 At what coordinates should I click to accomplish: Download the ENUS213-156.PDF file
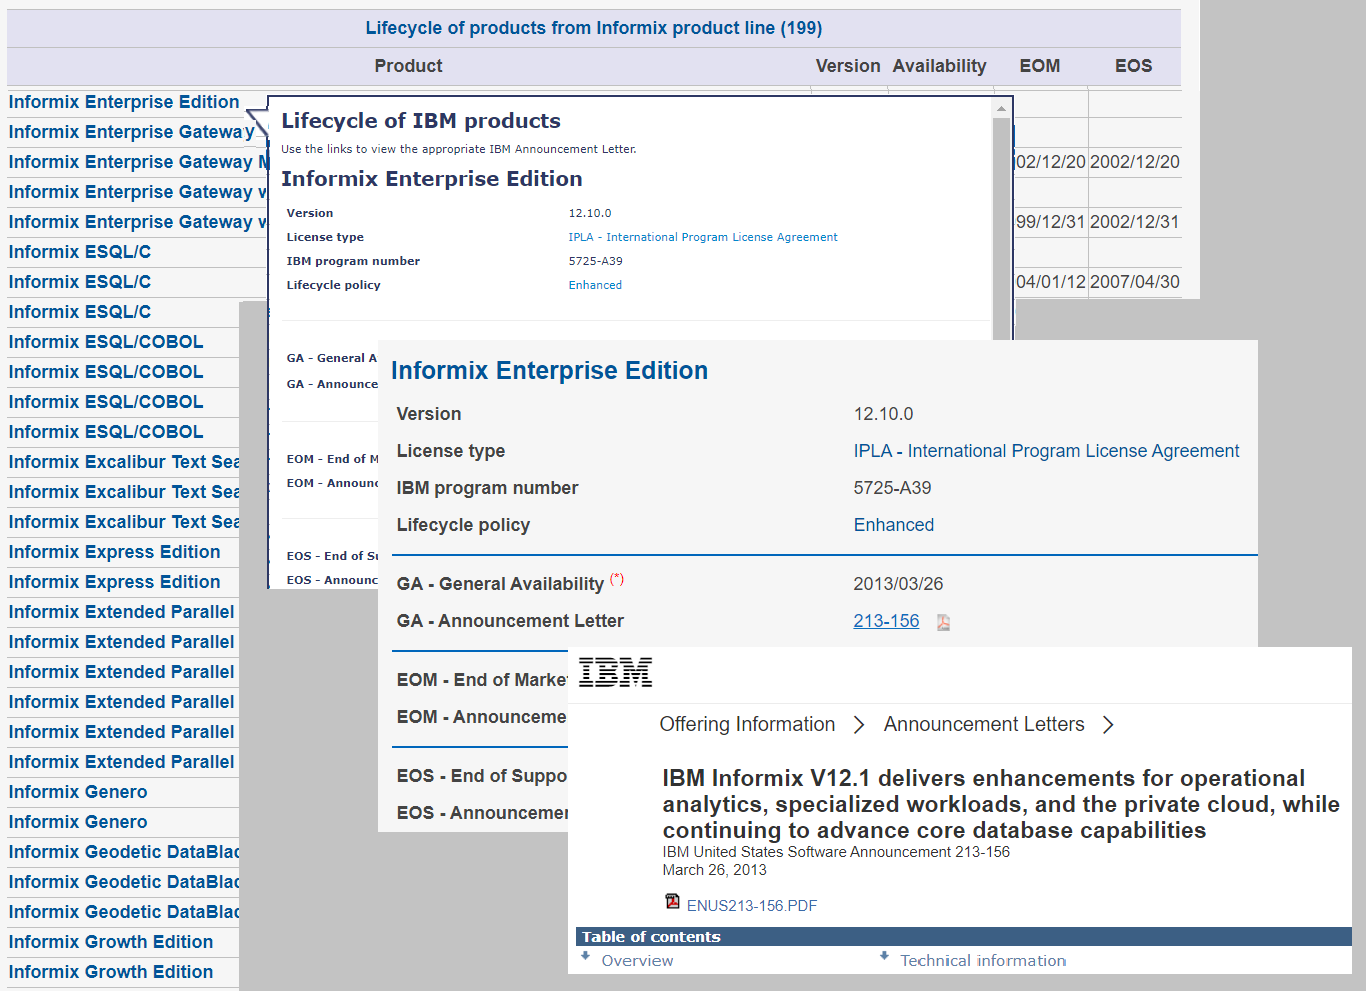tap(752, 906)
